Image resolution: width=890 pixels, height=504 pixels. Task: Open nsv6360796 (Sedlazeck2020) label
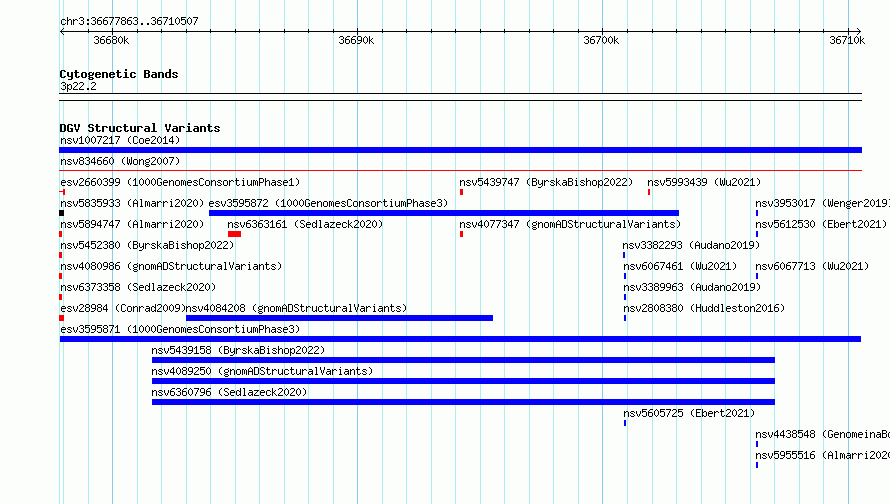point(229,392)
